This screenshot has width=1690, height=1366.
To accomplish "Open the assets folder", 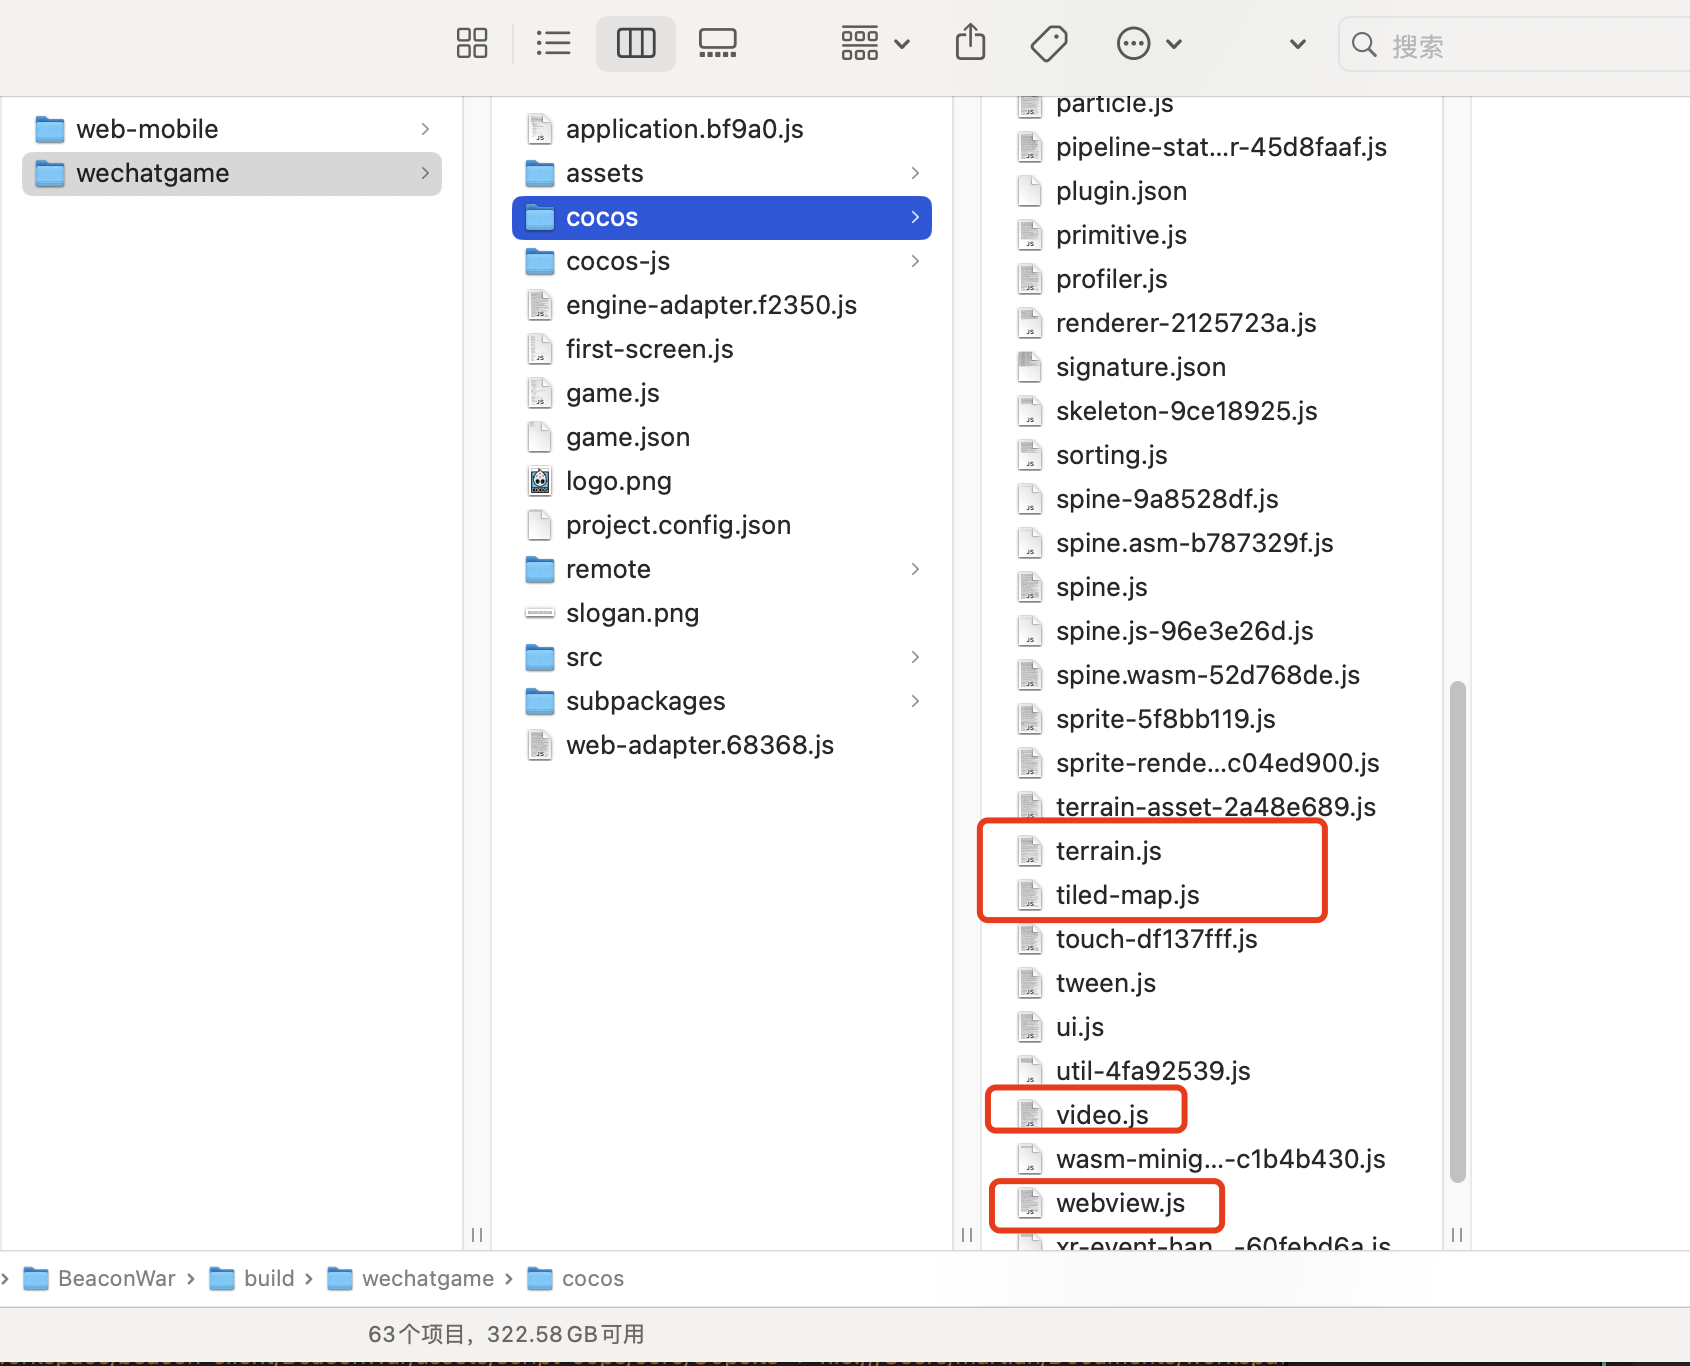I will pos(721,173).
